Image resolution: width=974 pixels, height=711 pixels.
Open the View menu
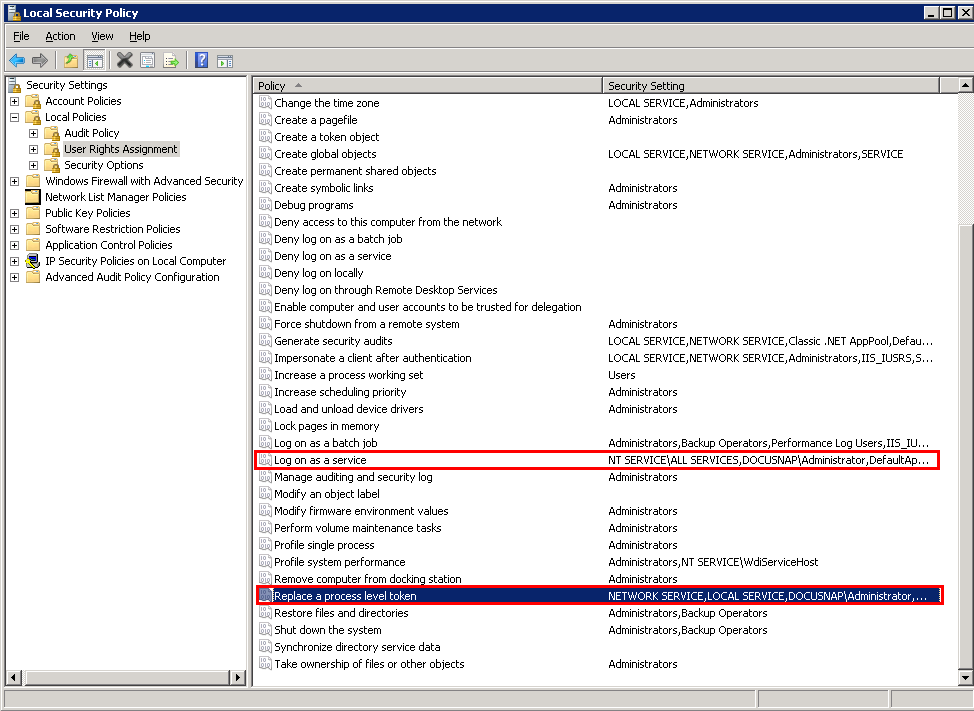pyautogui.click(x=102, y=36)
